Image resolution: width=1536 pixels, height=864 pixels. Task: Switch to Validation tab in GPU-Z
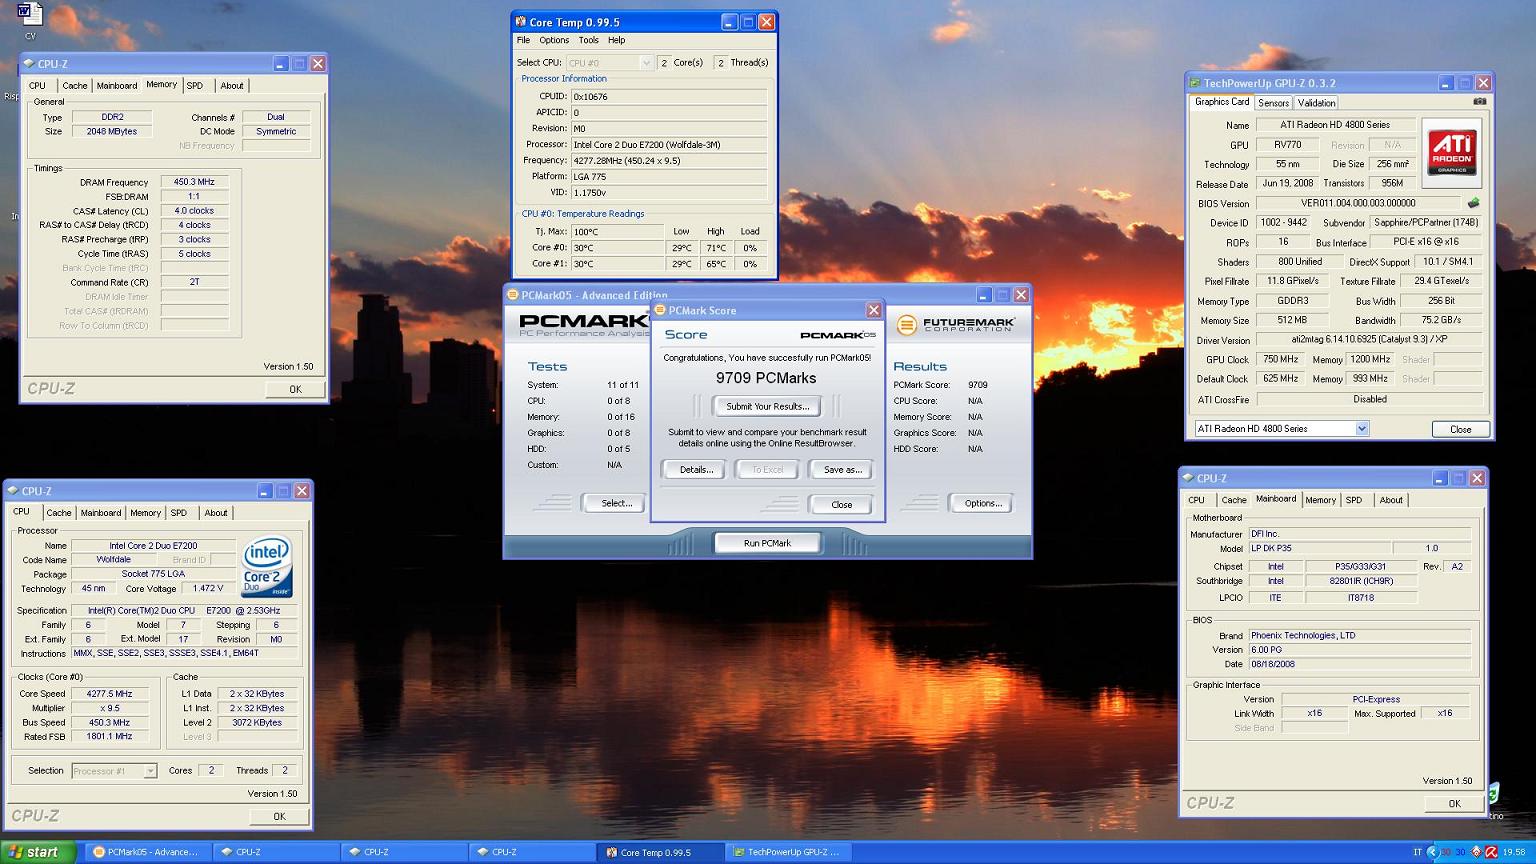coord(1316,103)
